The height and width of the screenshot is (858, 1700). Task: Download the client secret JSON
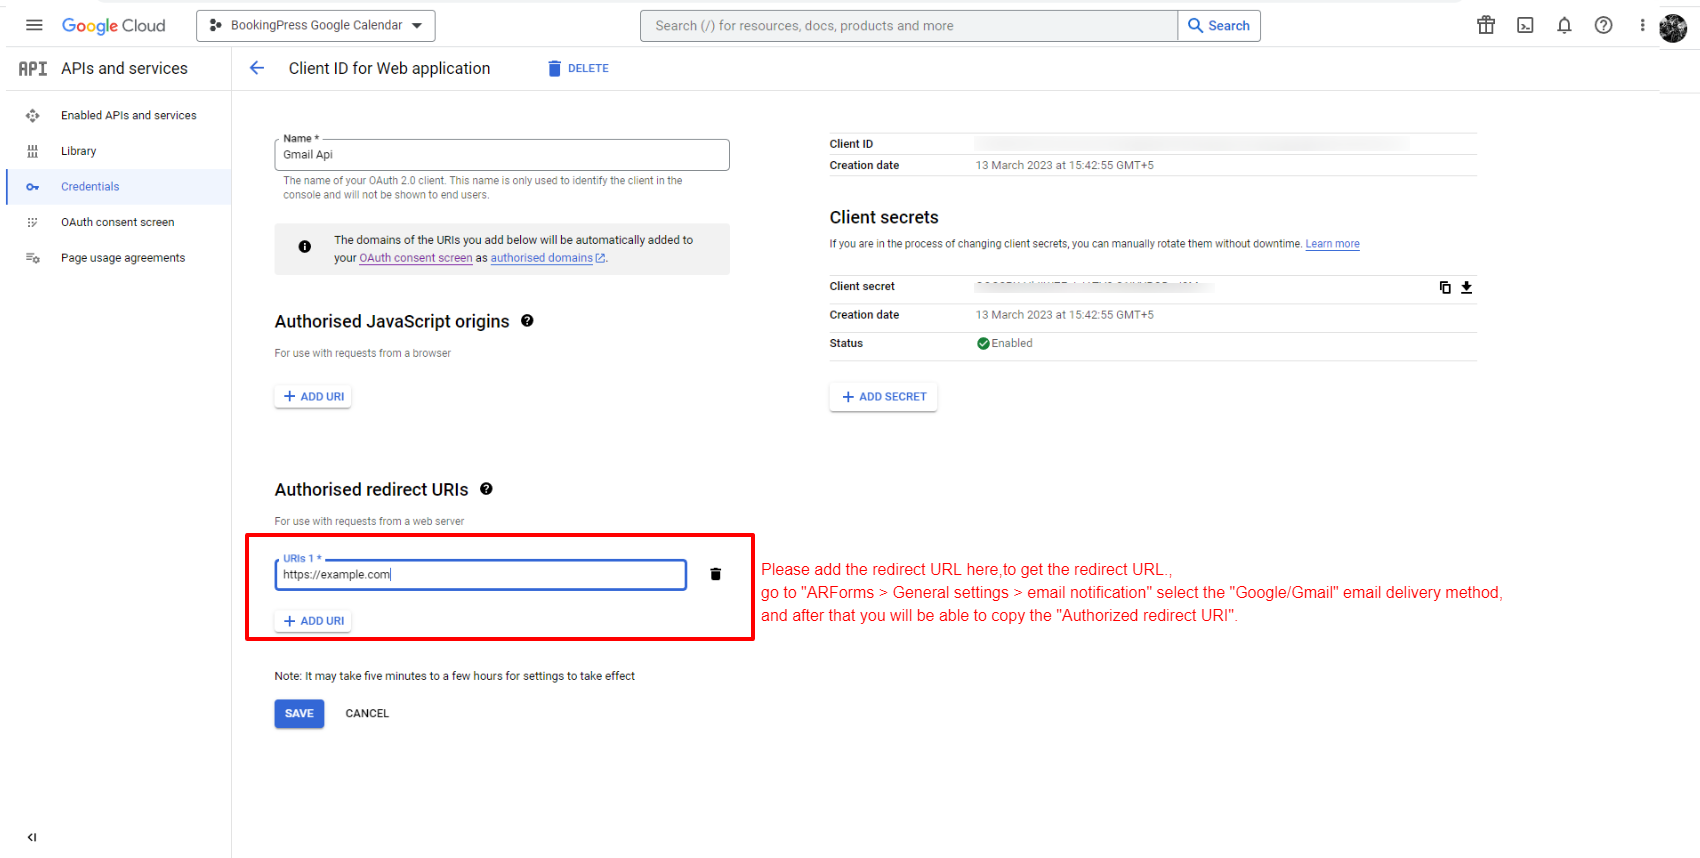pyautogui.click(x=1466, y=287)
